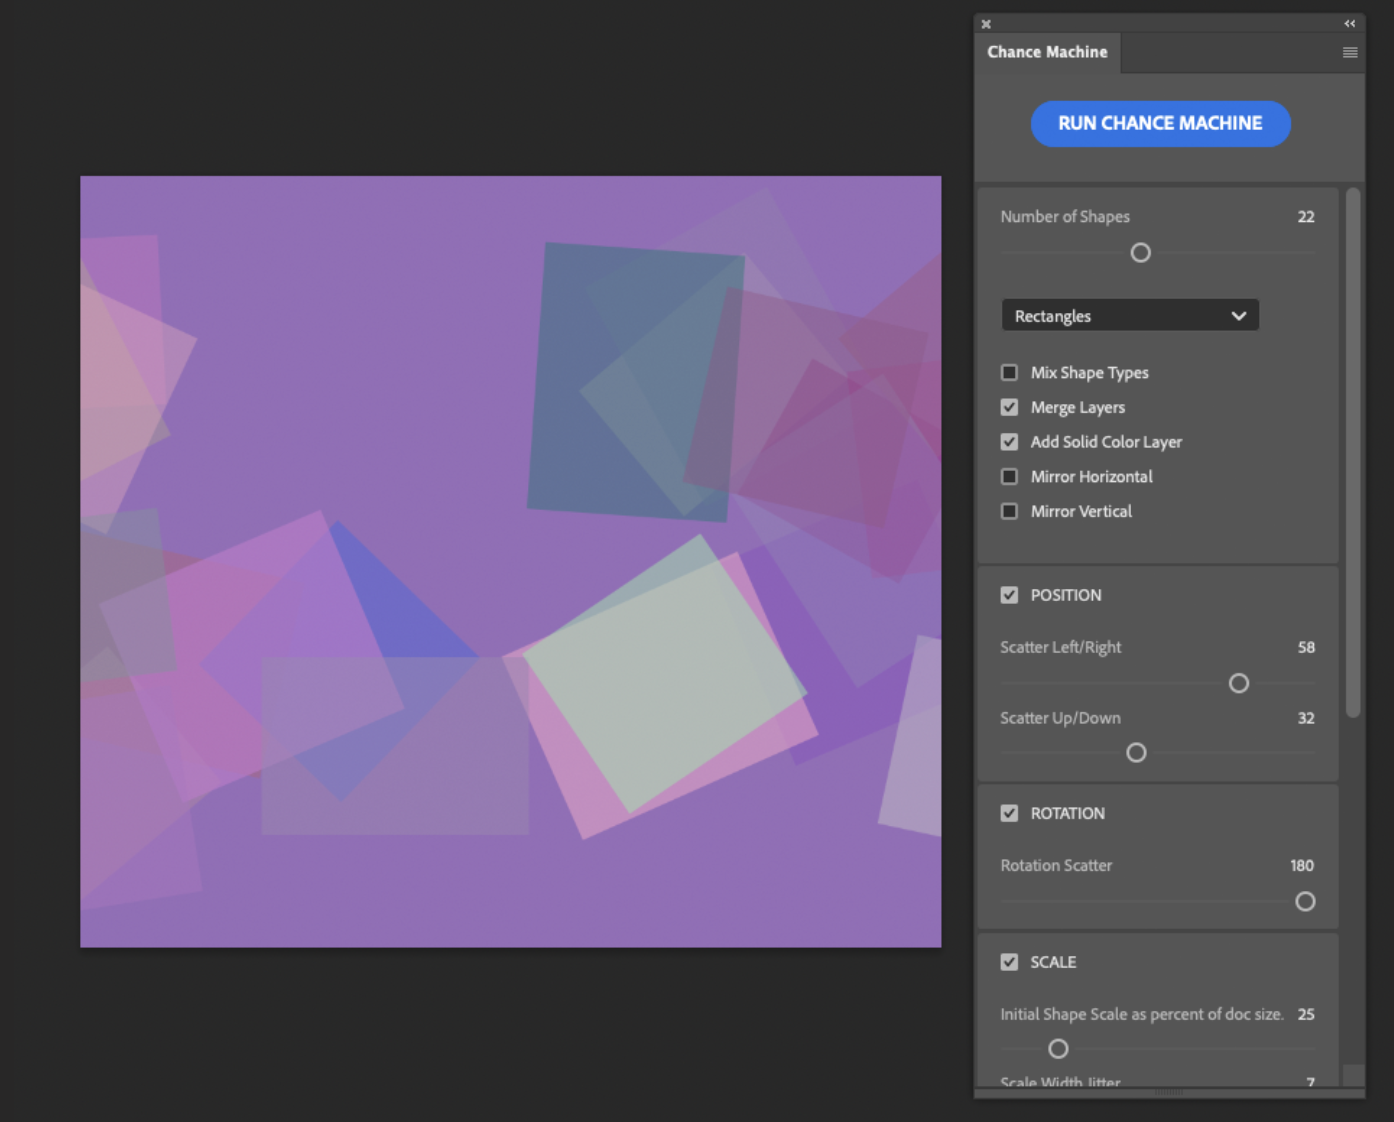Click the Number of Shapes slider handle
Image resolution: width=1394 pixels, height=1122 pixels.
click(1140, 253)
